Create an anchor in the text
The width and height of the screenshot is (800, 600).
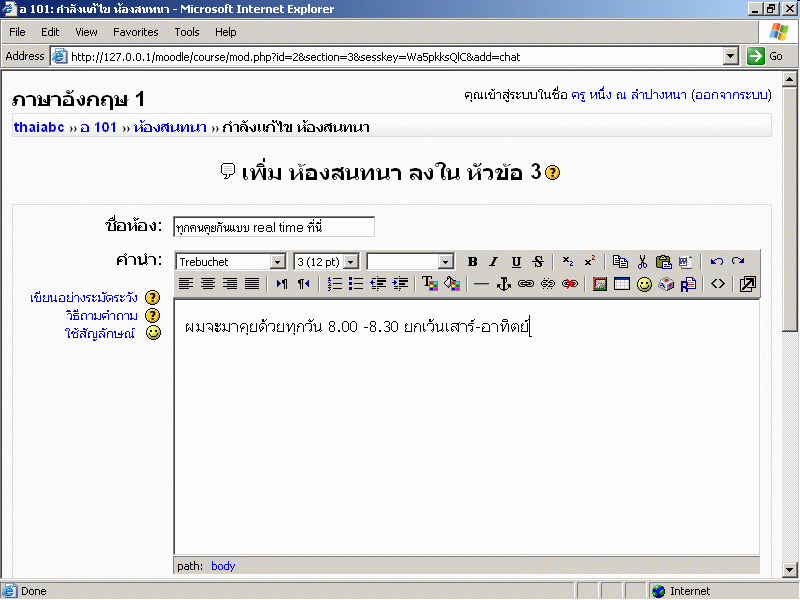[x=504, y=284]
